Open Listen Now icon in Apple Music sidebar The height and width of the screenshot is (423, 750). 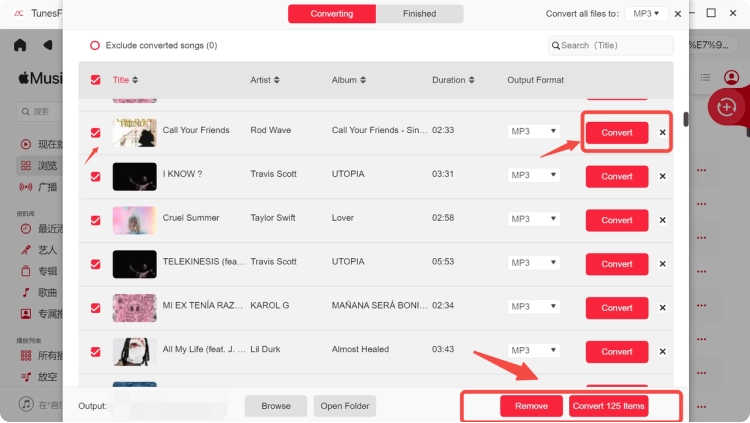26,144
